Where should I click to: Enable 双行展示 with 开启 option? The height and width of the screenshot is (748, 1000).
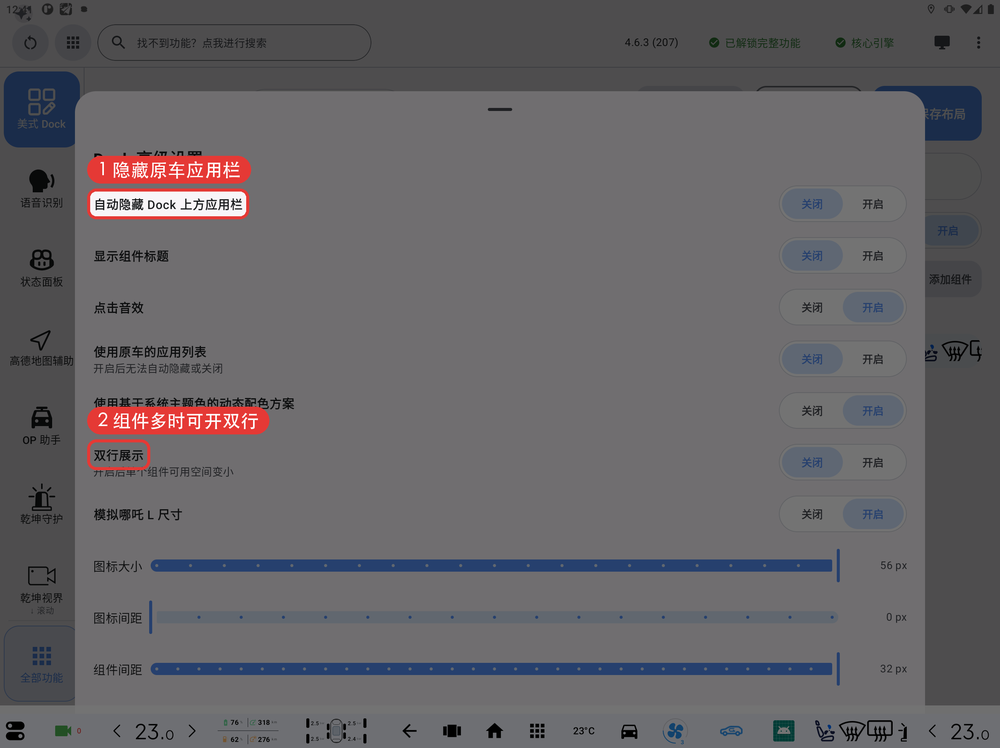click(872, 462)
